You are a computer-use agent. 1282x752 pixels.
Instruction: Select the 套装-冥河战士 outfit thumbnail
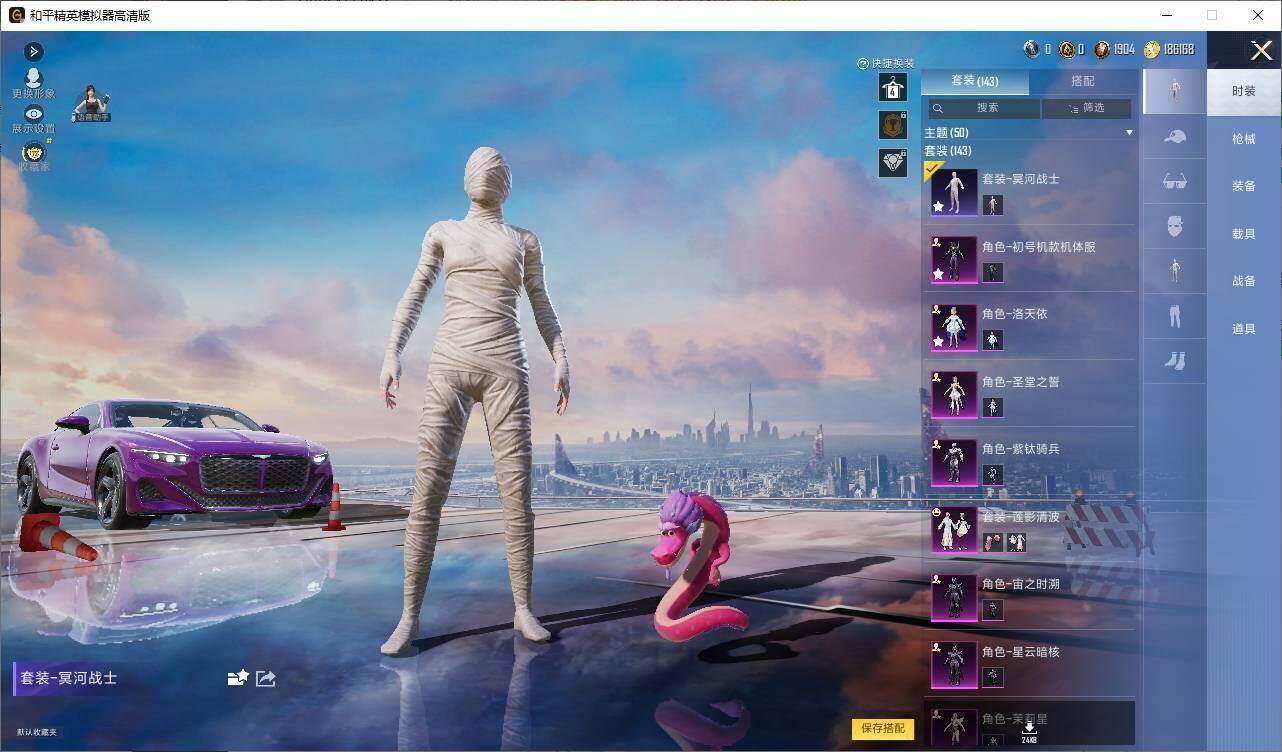pos(954,192)
